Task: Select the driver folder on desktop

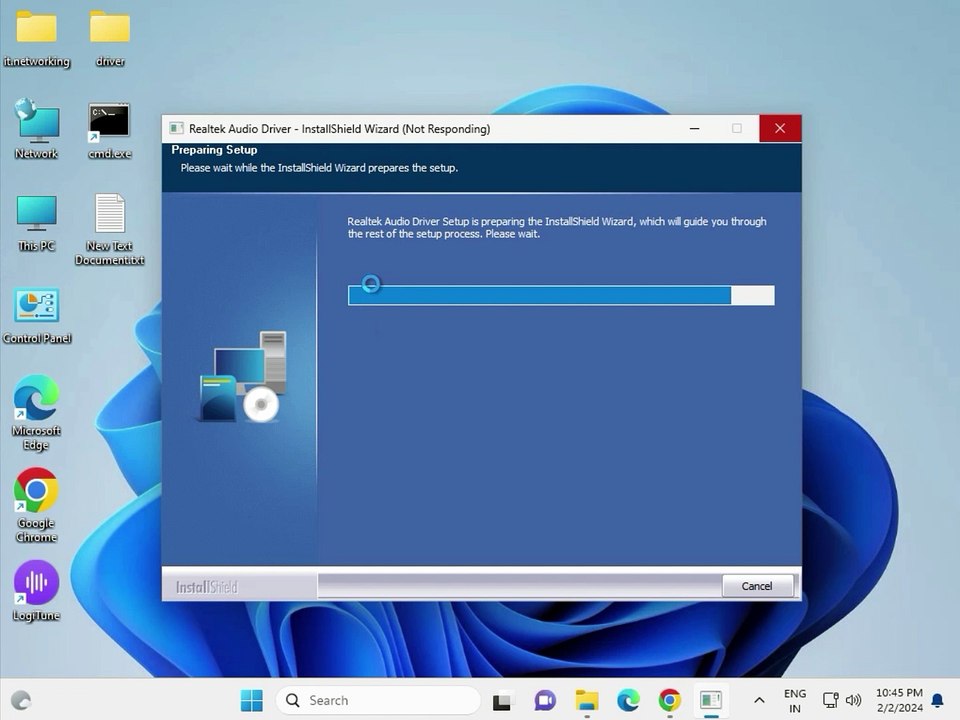Action: click(x=110, y=39)
